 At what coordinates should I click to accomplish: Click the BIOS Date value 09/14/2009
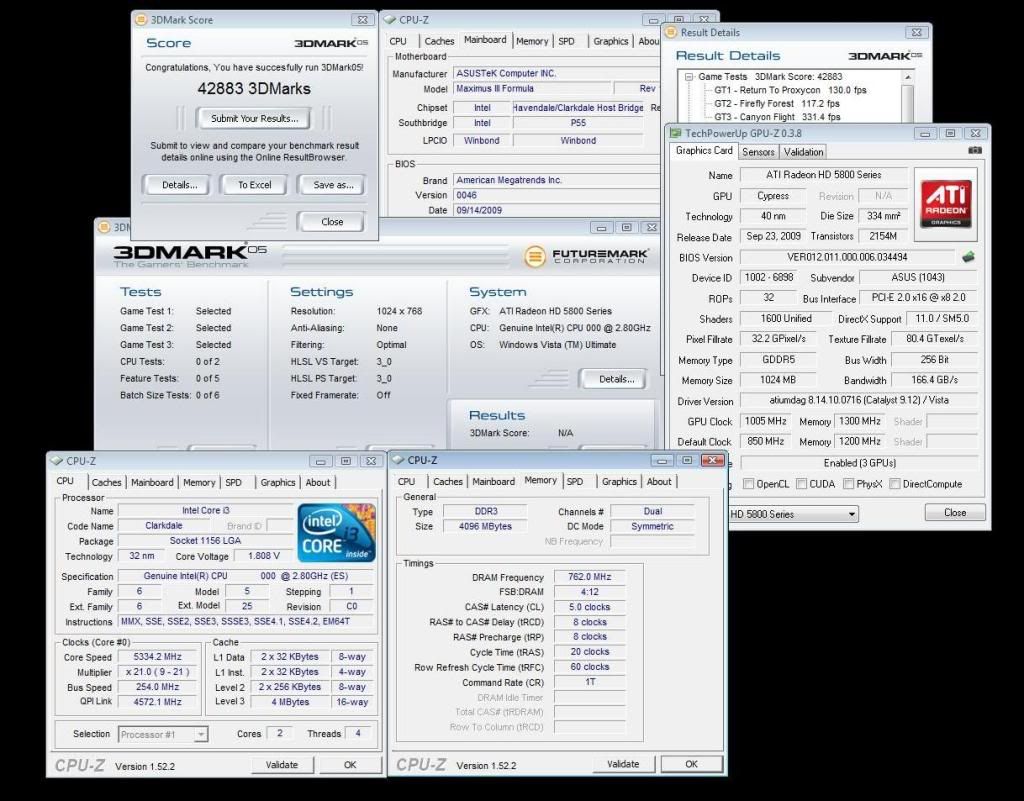coord(556,210)
